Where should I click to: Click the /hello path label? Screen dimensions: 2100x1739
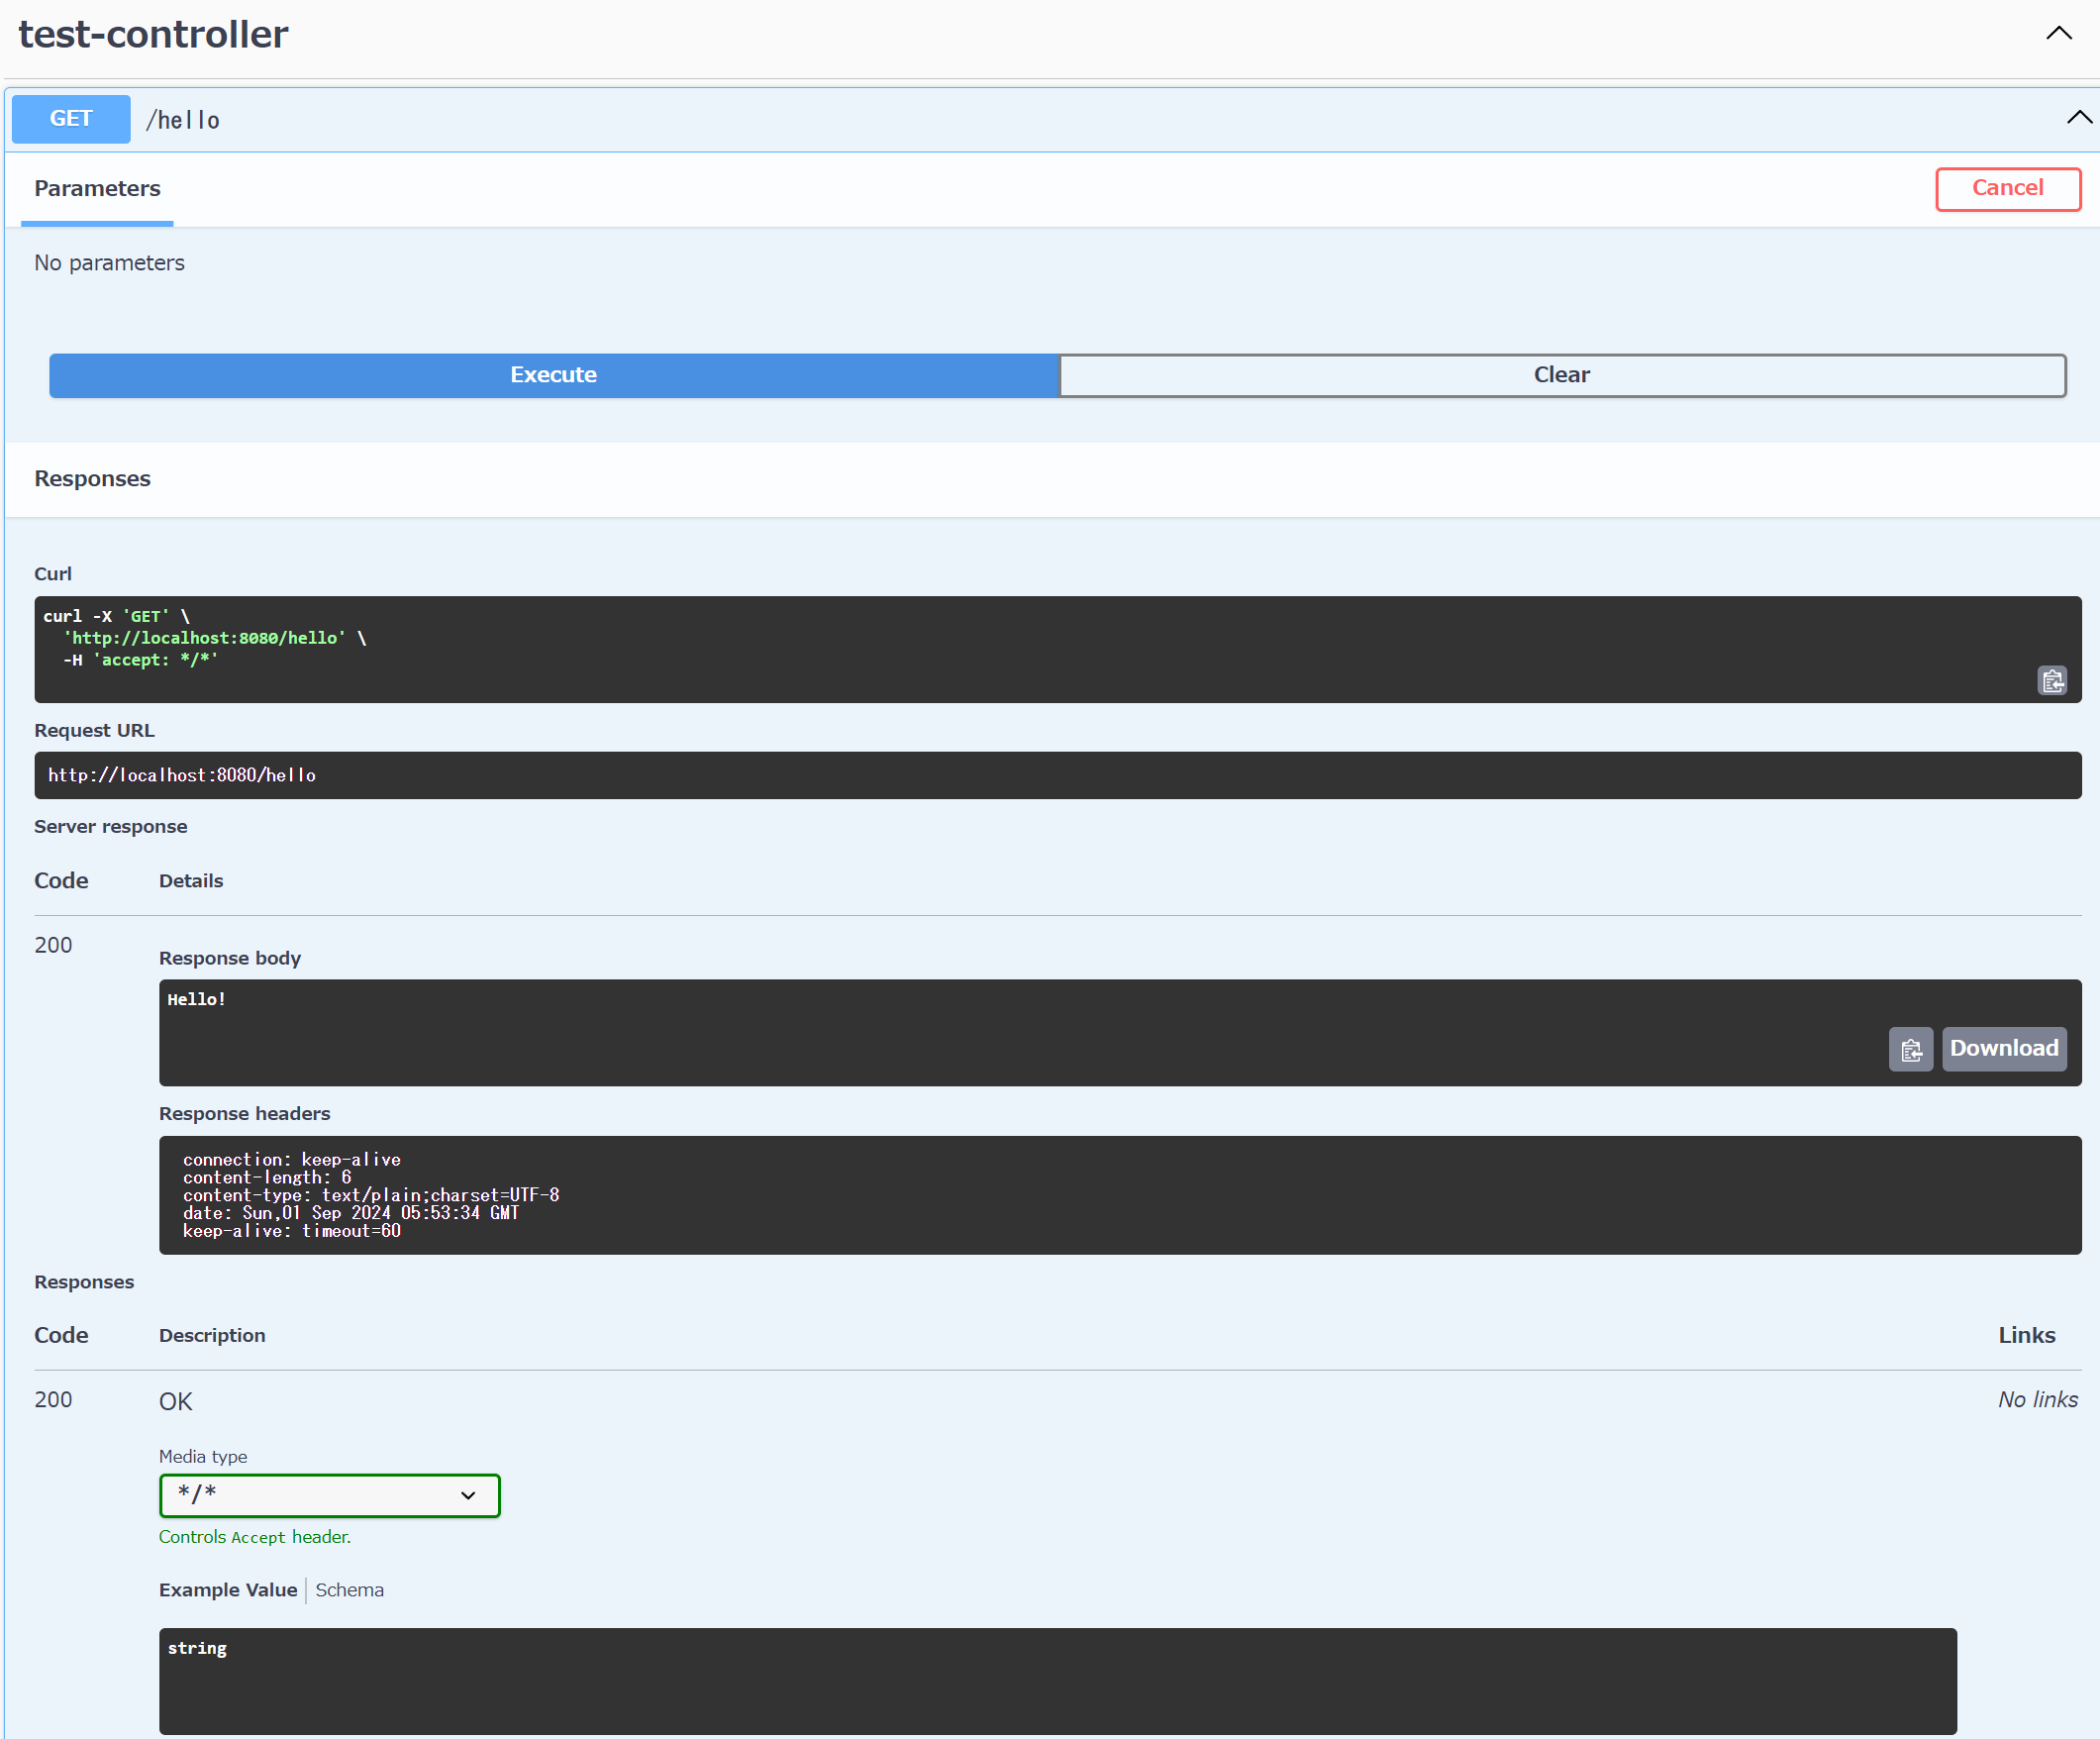tap(184, 119)
